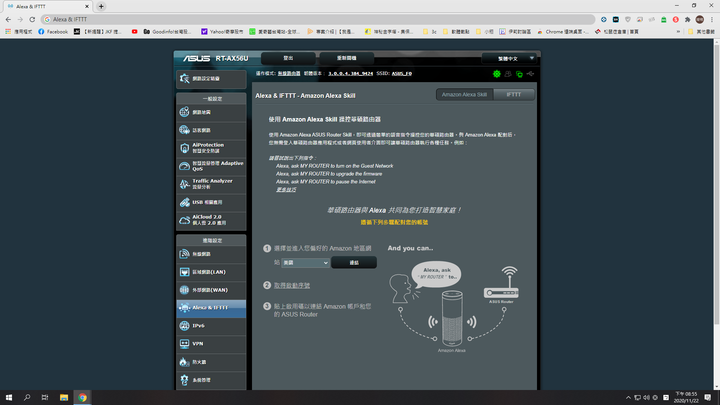Viewport: 720px width, 405px height.
Task: Switch to the IFTTT tab
Action: coord(513,95)
